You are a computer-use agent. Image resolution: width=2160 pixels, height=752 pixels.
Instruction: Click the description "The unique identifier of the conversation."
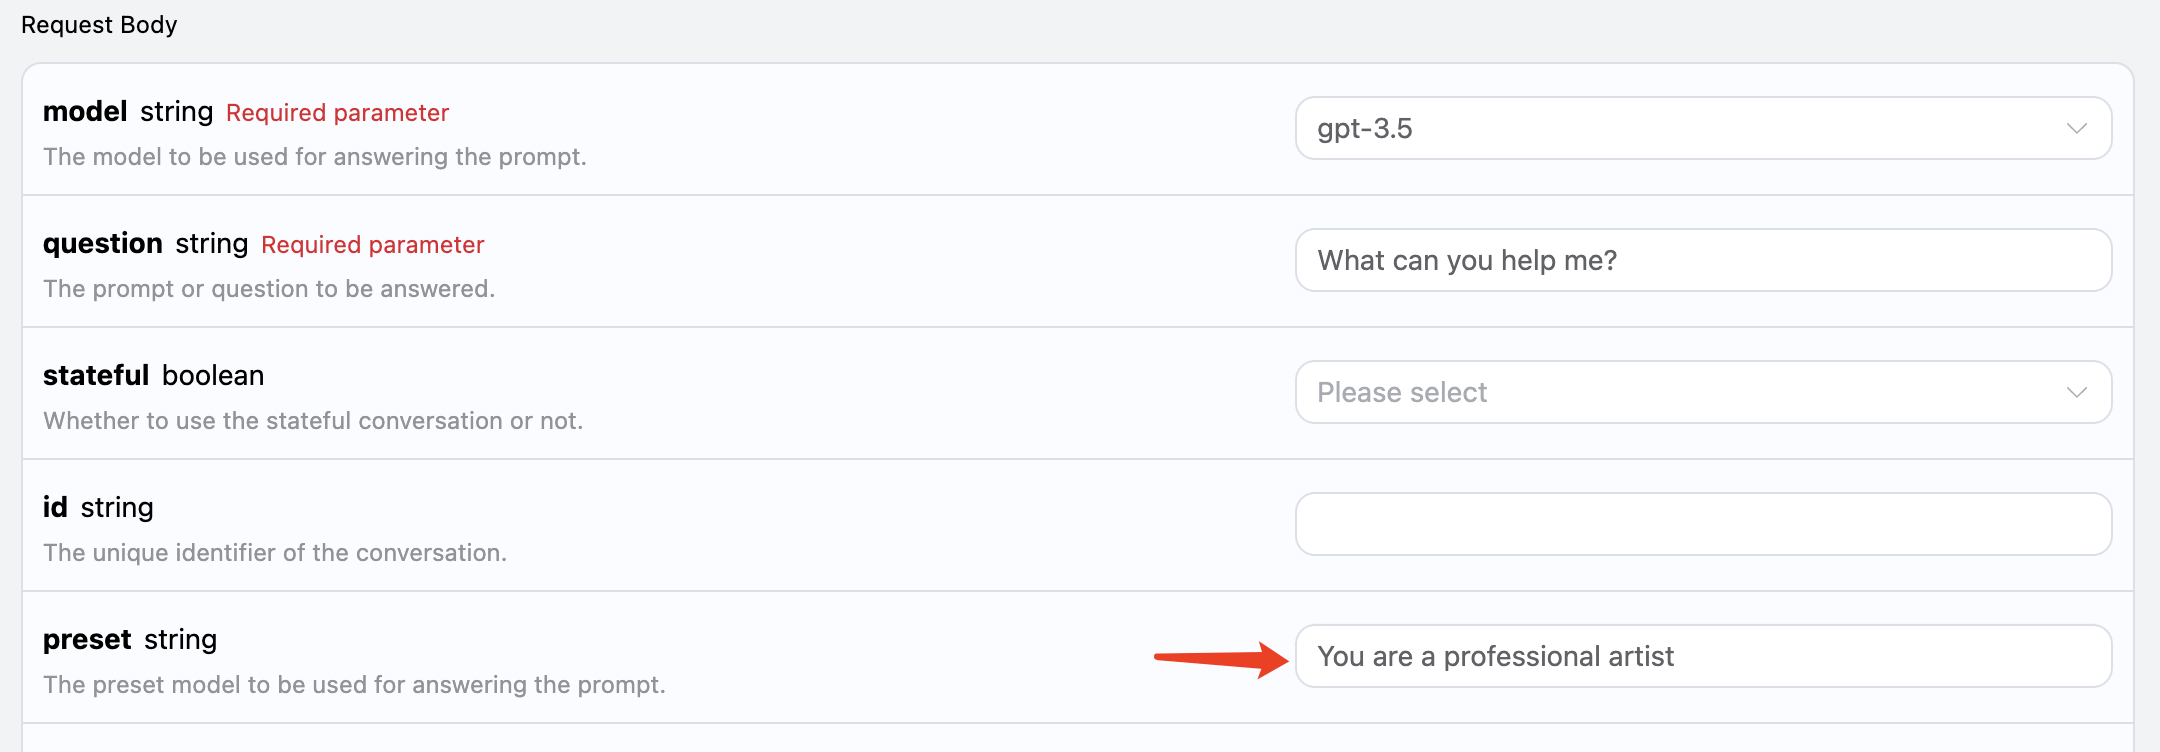click(x=275, y=553)
